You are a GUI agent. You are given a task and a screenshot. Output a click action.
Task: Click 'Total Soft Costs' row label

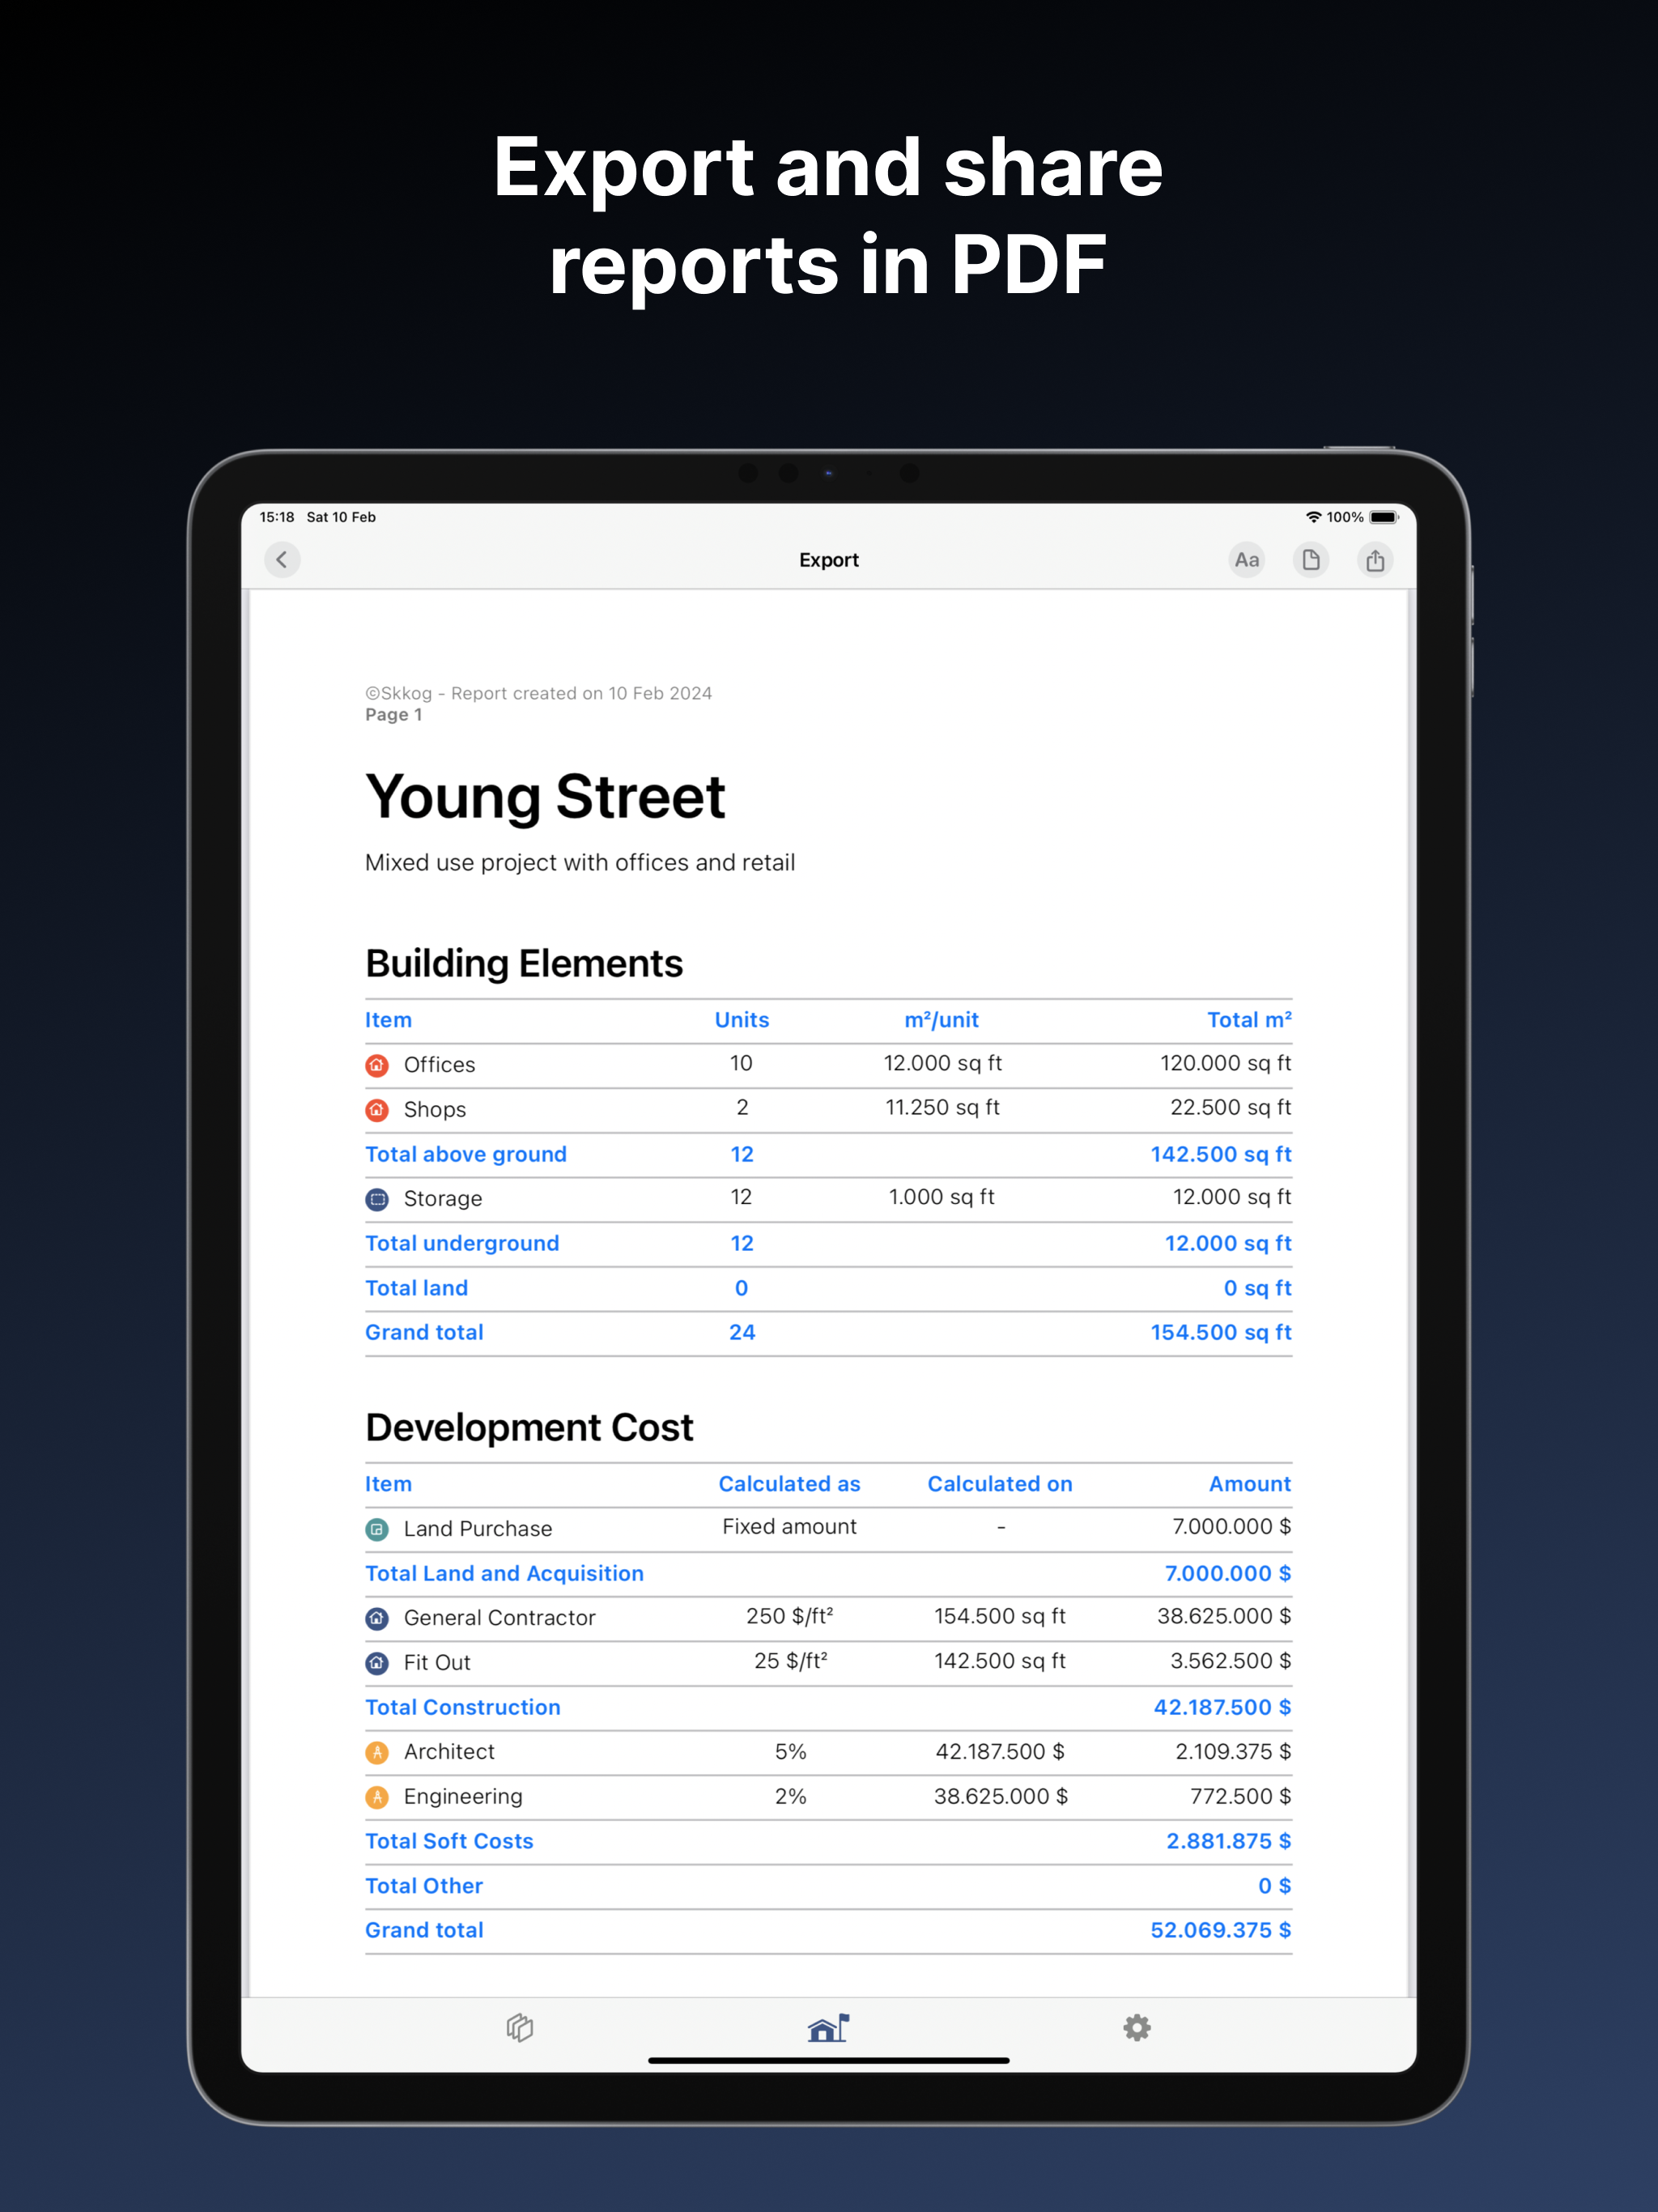pyautogui.click(x=449, y=1841)
